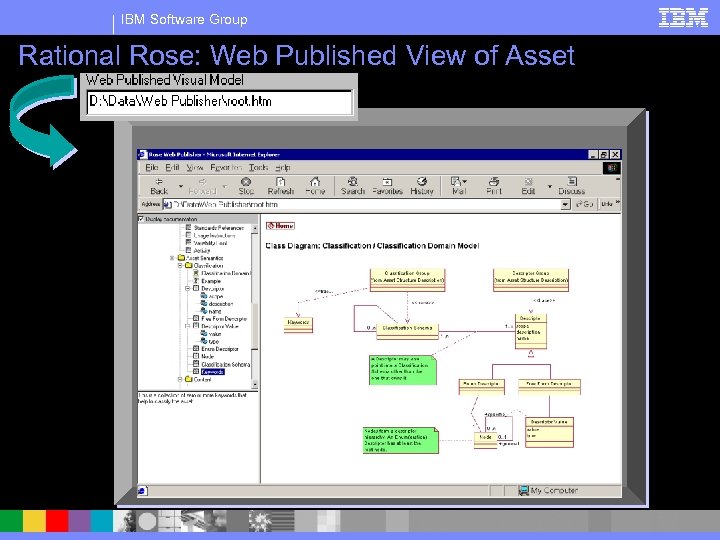Select Keywords item in the tree
The image size is (720, 540).
213,372
